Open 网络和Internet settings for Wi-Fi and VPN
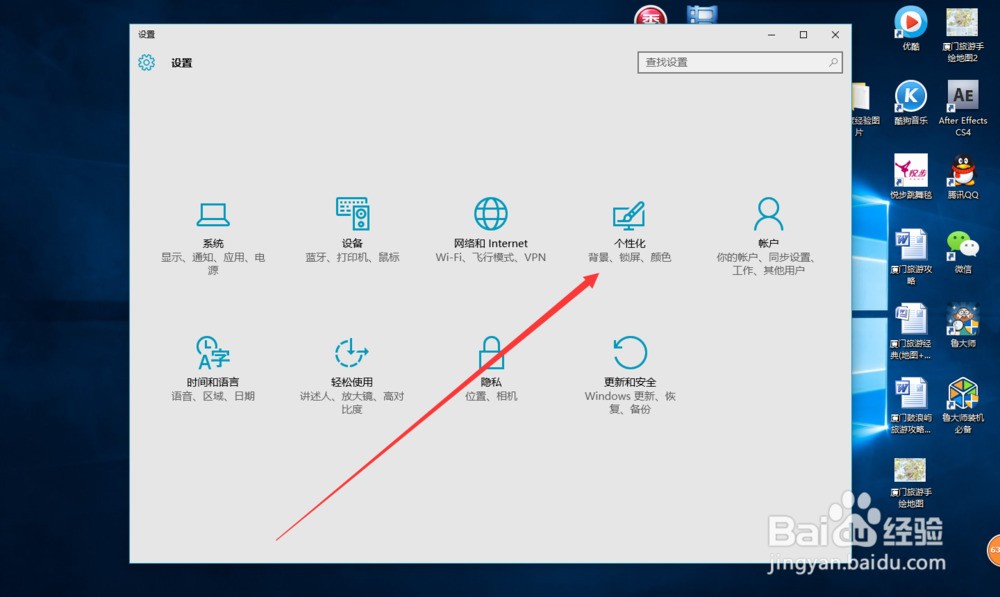This screenshot has height=597, width=1000. click(489, 226)
